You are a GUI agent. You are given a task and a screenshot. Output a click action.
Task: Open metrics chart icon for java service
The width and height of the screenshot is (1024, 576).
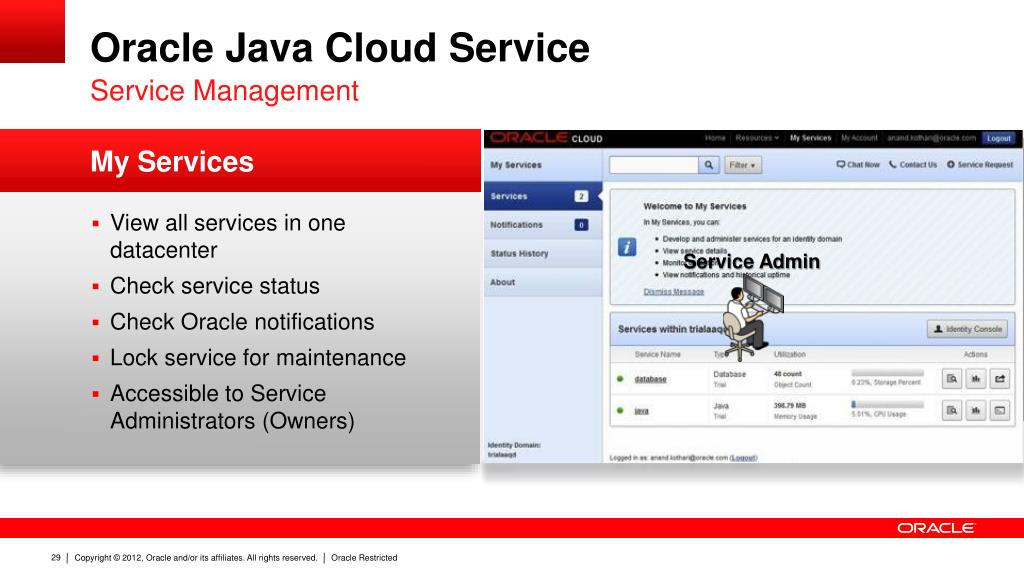976,410
